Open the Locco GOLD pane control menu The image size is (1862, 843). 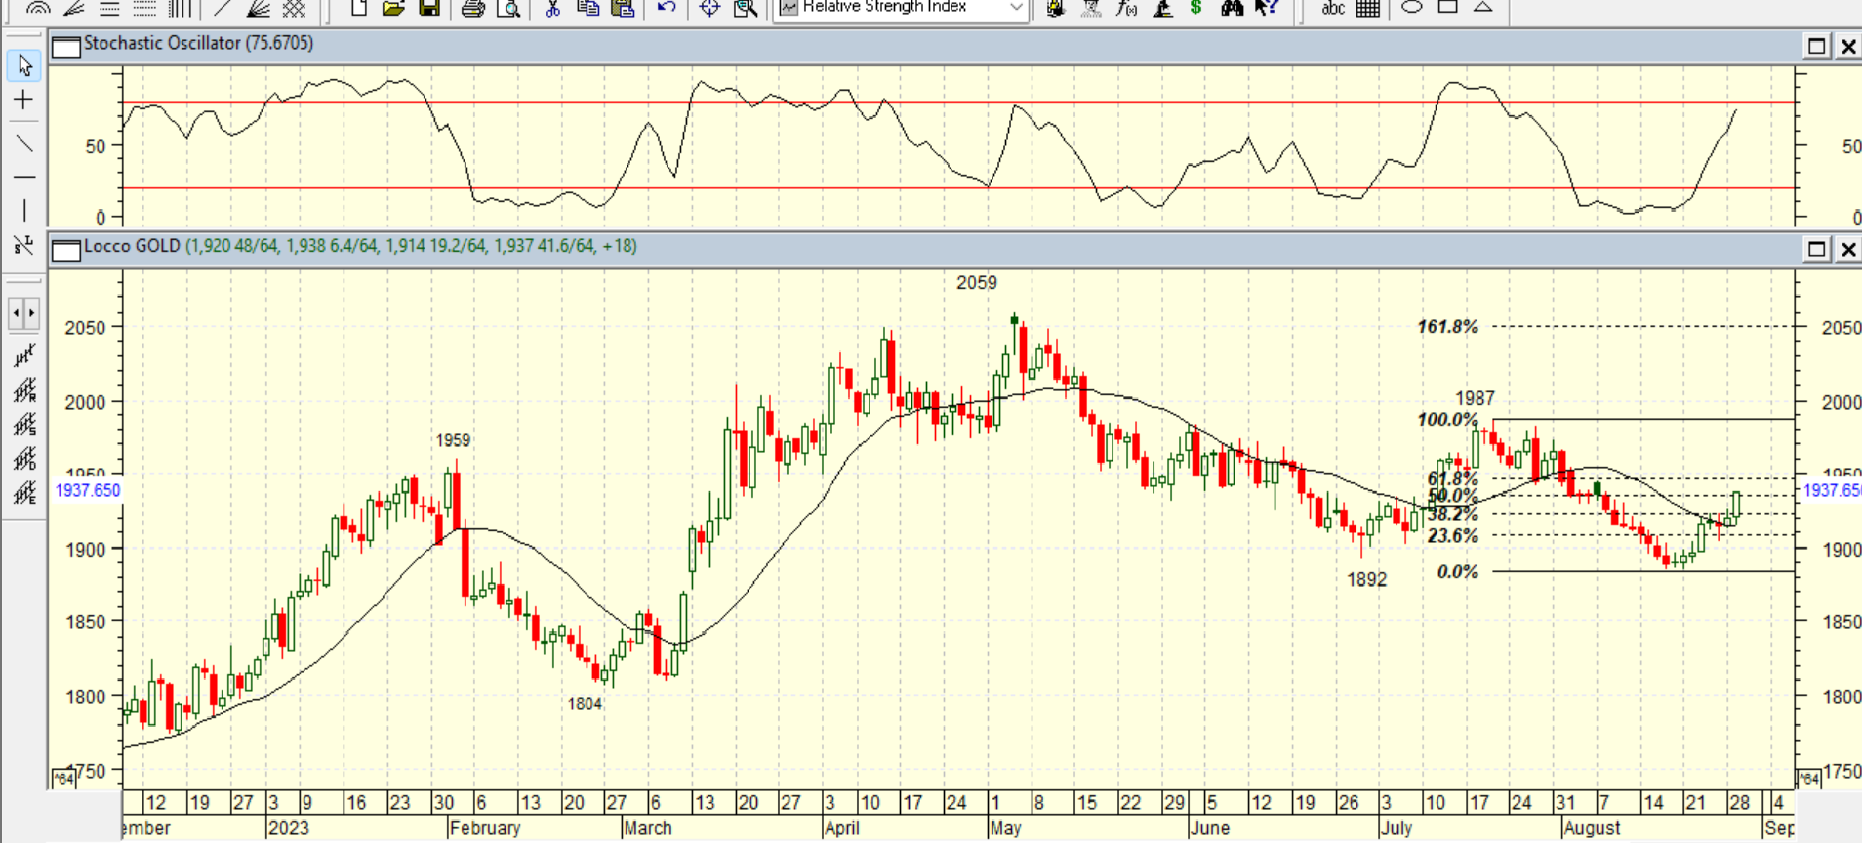[x=66, y=249]
